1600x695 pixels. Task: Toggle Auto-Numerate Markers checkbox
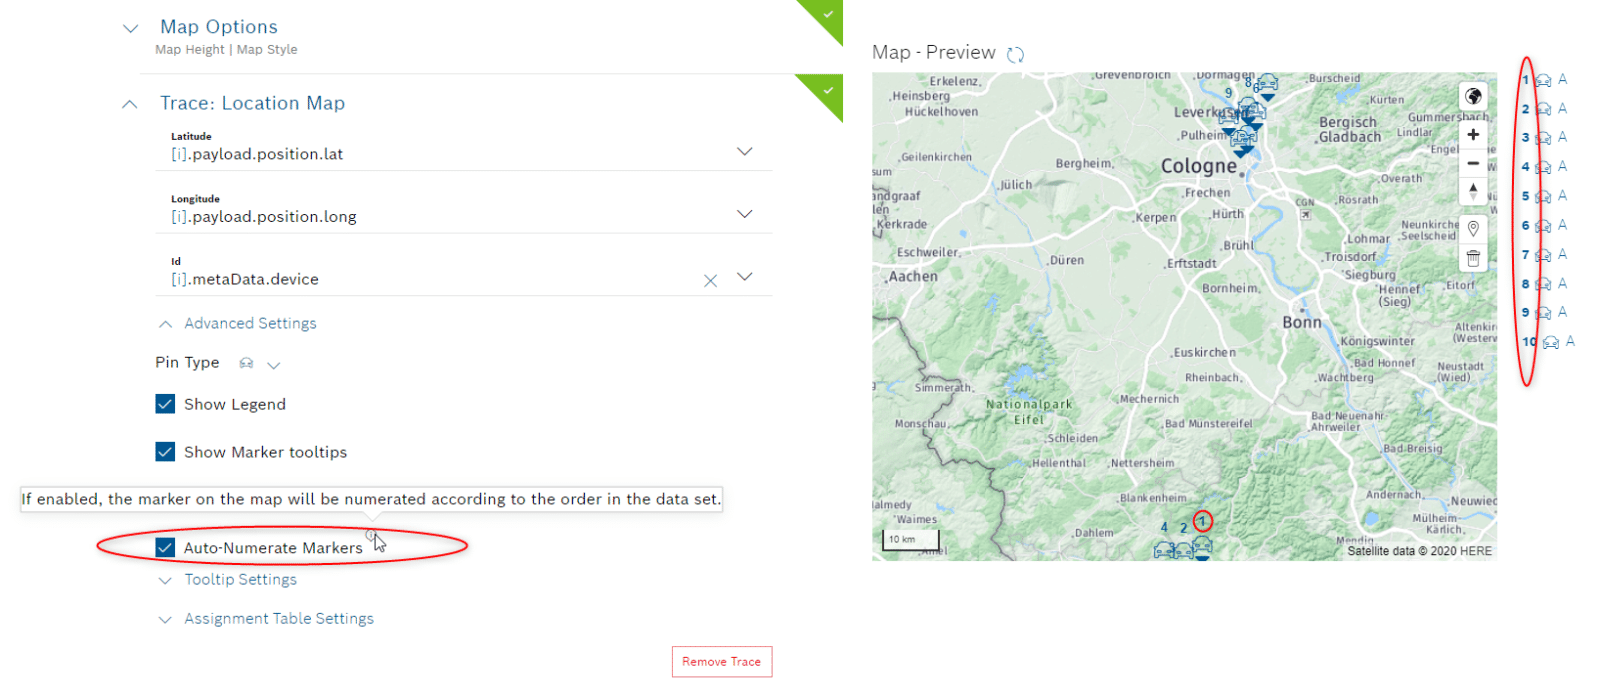point(166,548)
